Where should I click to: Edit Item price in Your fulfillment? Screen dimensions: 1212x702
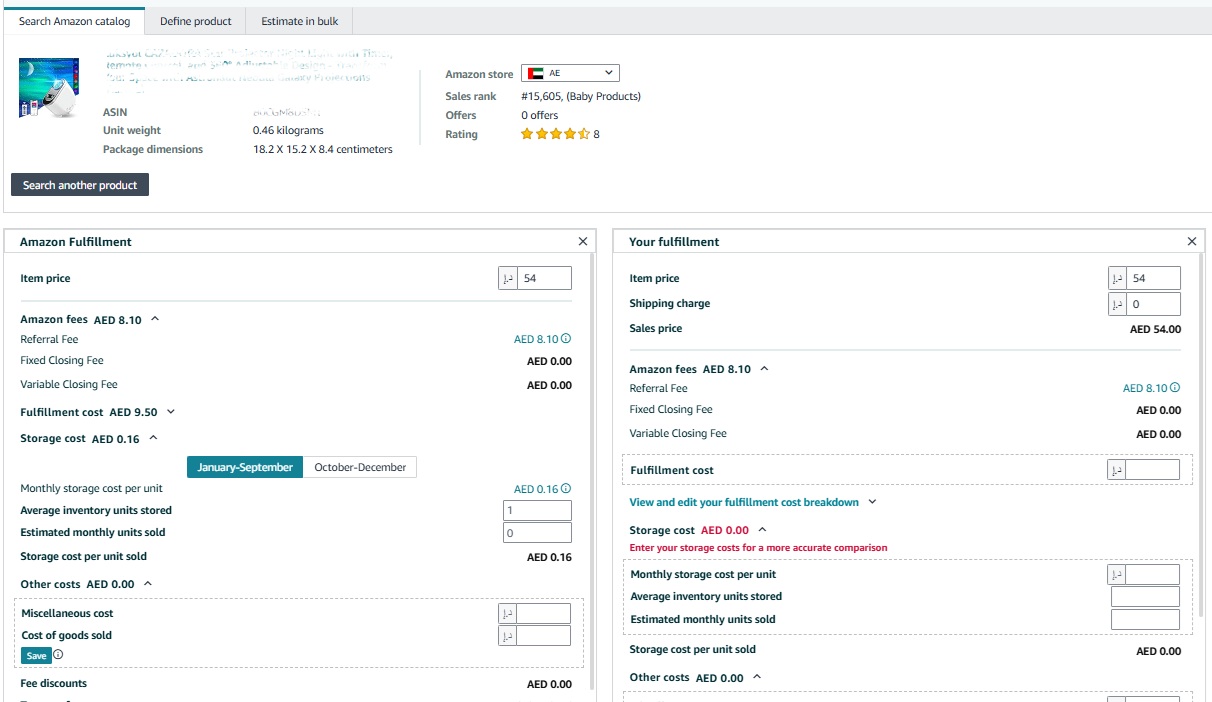(x=1153, y=278)
